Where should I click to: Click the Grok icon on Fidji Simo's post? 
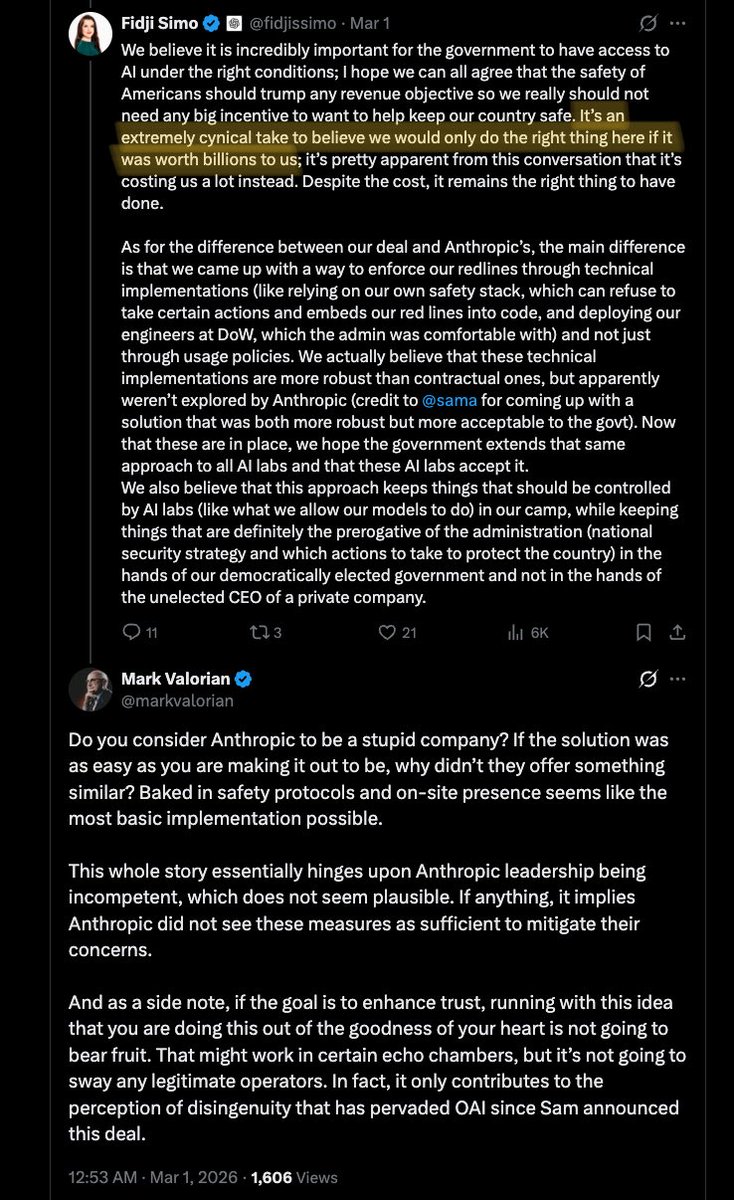[x=647, y=23]
